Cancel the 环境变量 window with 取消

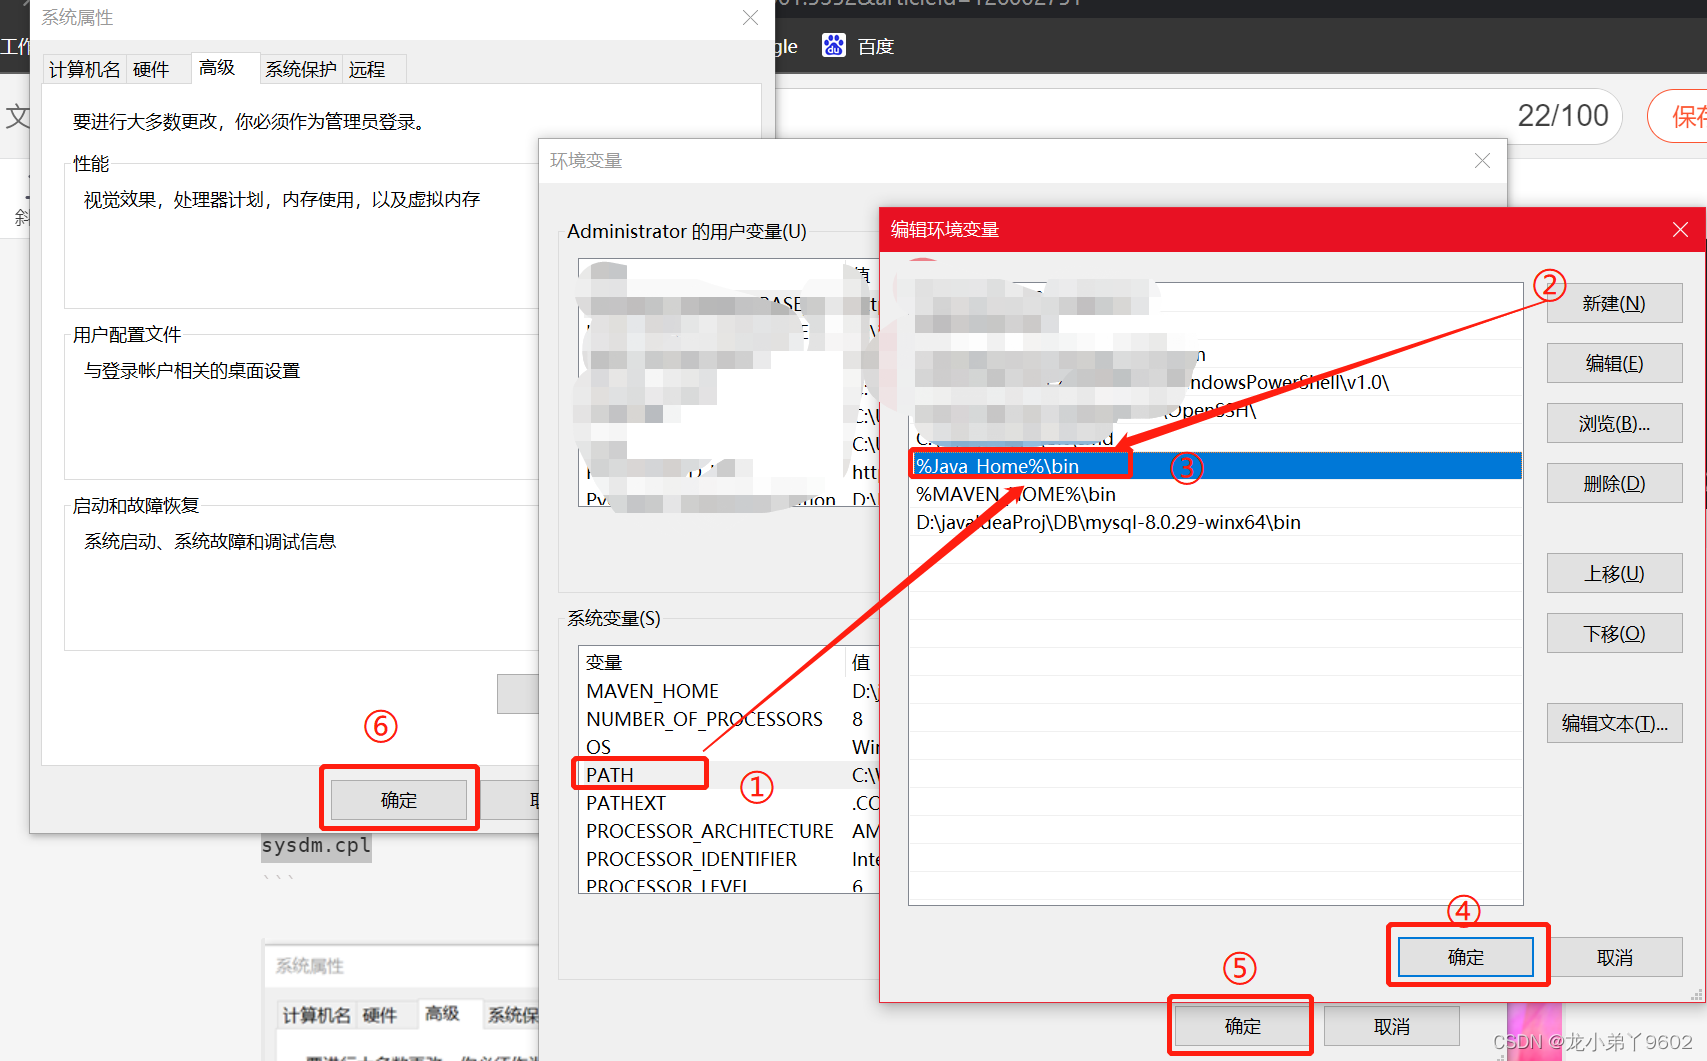(x=1391, y=1026)
